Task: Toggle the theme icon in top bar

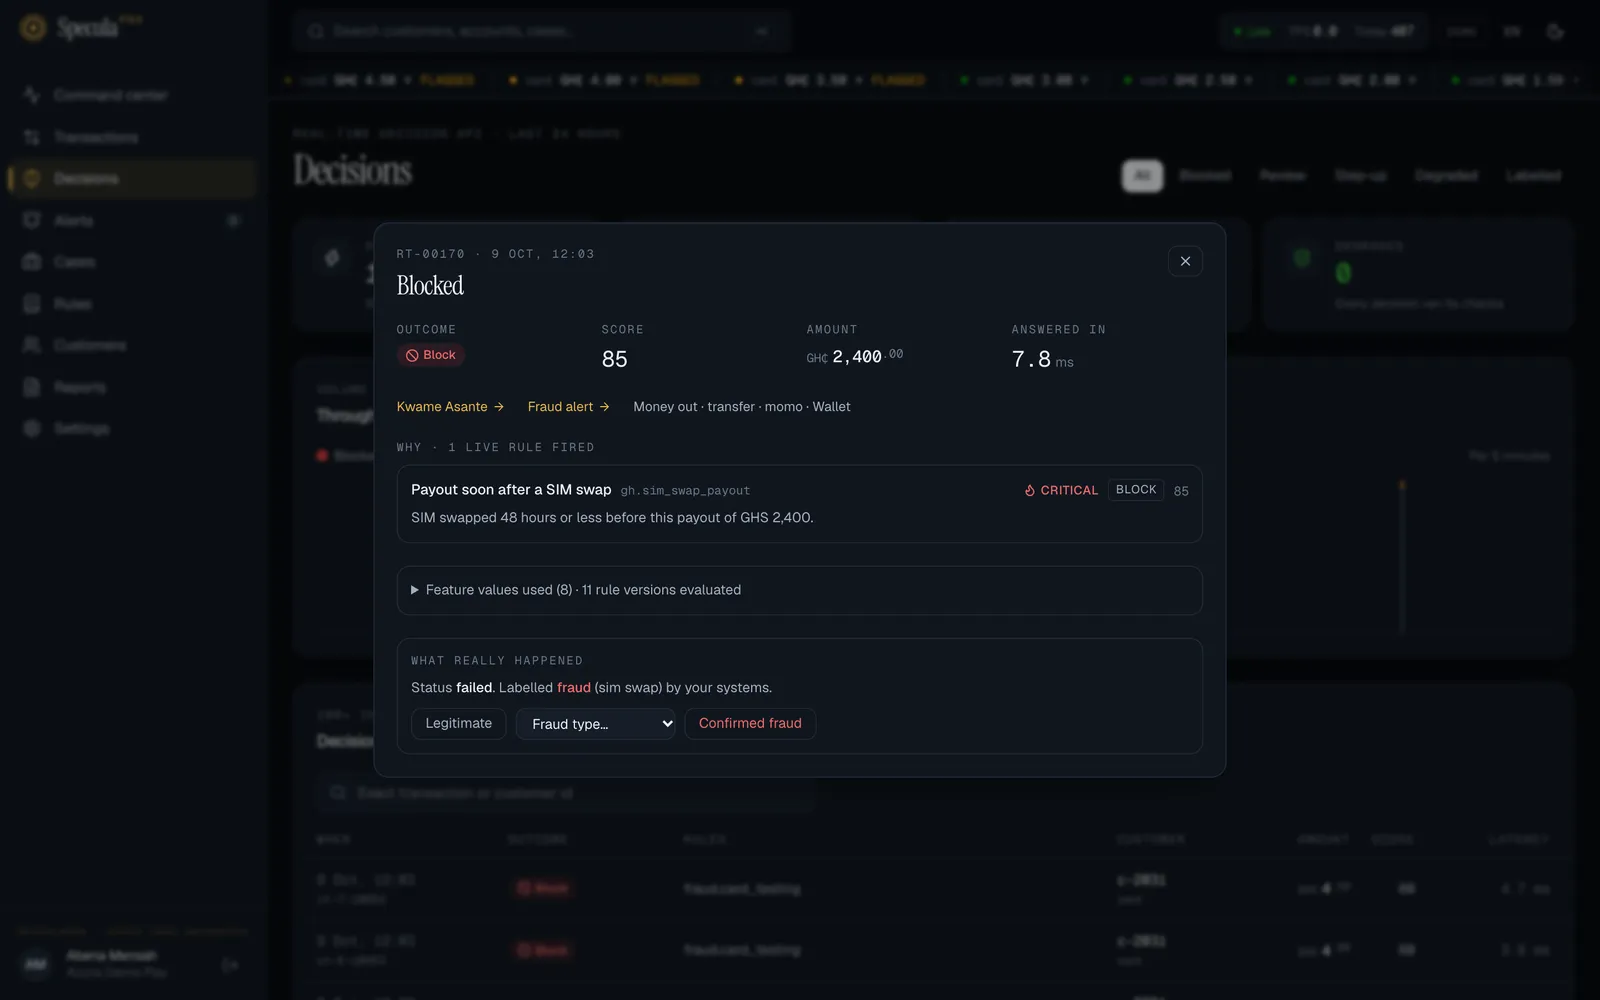Action: [x=1555, y=31]
